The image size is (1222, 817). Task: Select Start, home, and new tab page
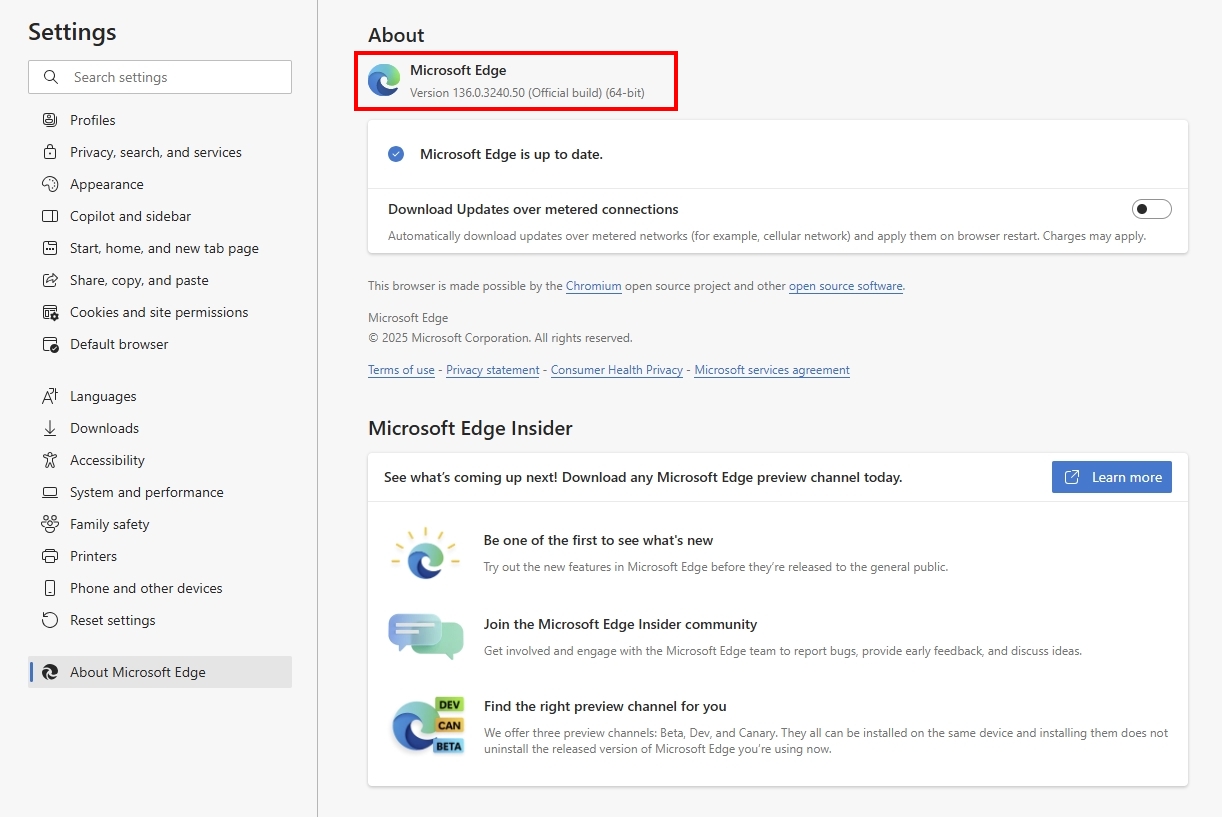(x=160, y=248)
